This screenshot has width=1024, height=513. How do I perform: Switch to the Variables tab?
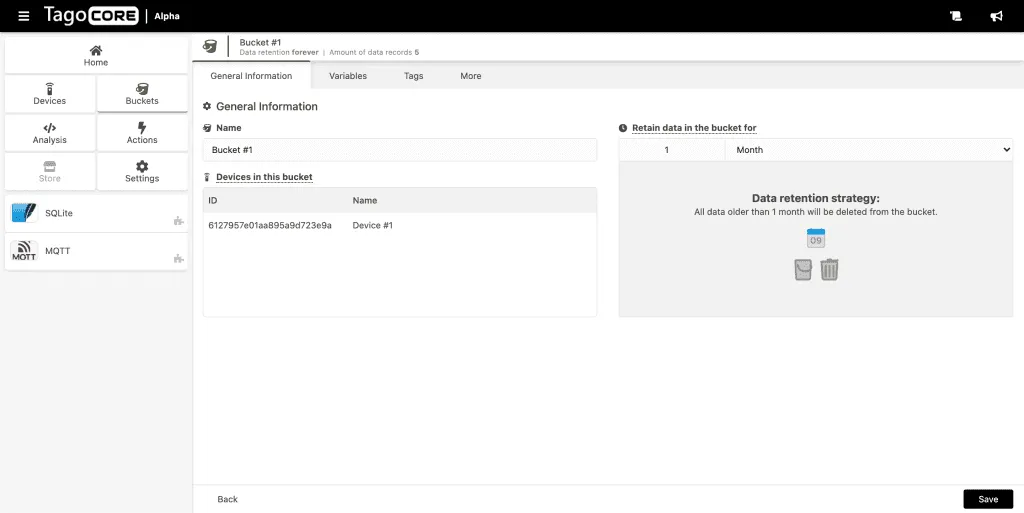click(x=348, y=76)
